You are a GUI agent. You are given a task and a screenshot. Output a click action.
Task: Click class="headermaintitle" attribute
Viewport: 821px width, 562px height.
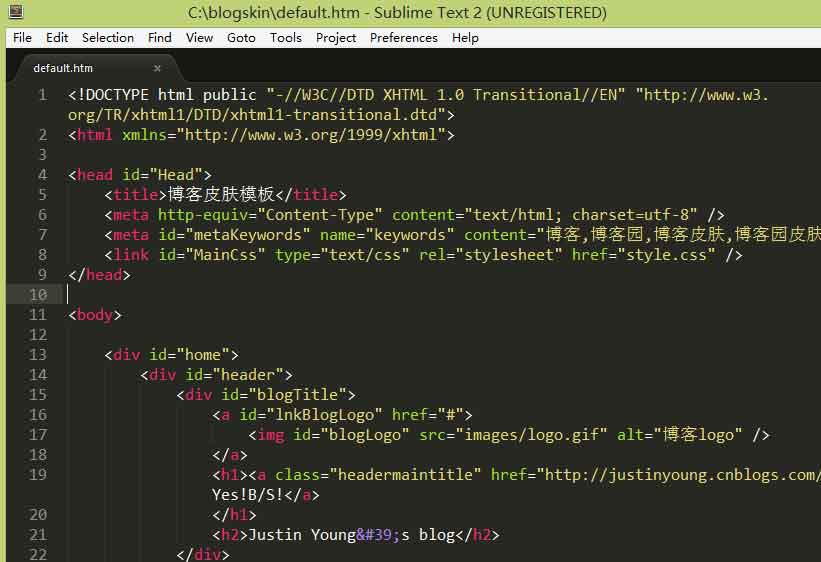click(378, 475)
